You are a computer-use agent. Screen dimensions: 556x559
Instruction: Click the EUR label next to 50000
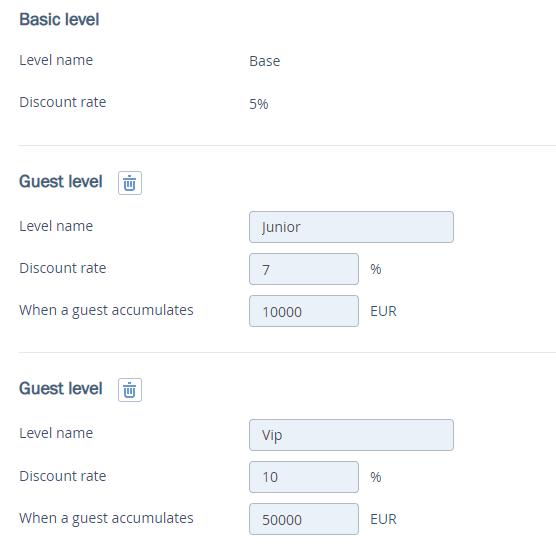383,519
